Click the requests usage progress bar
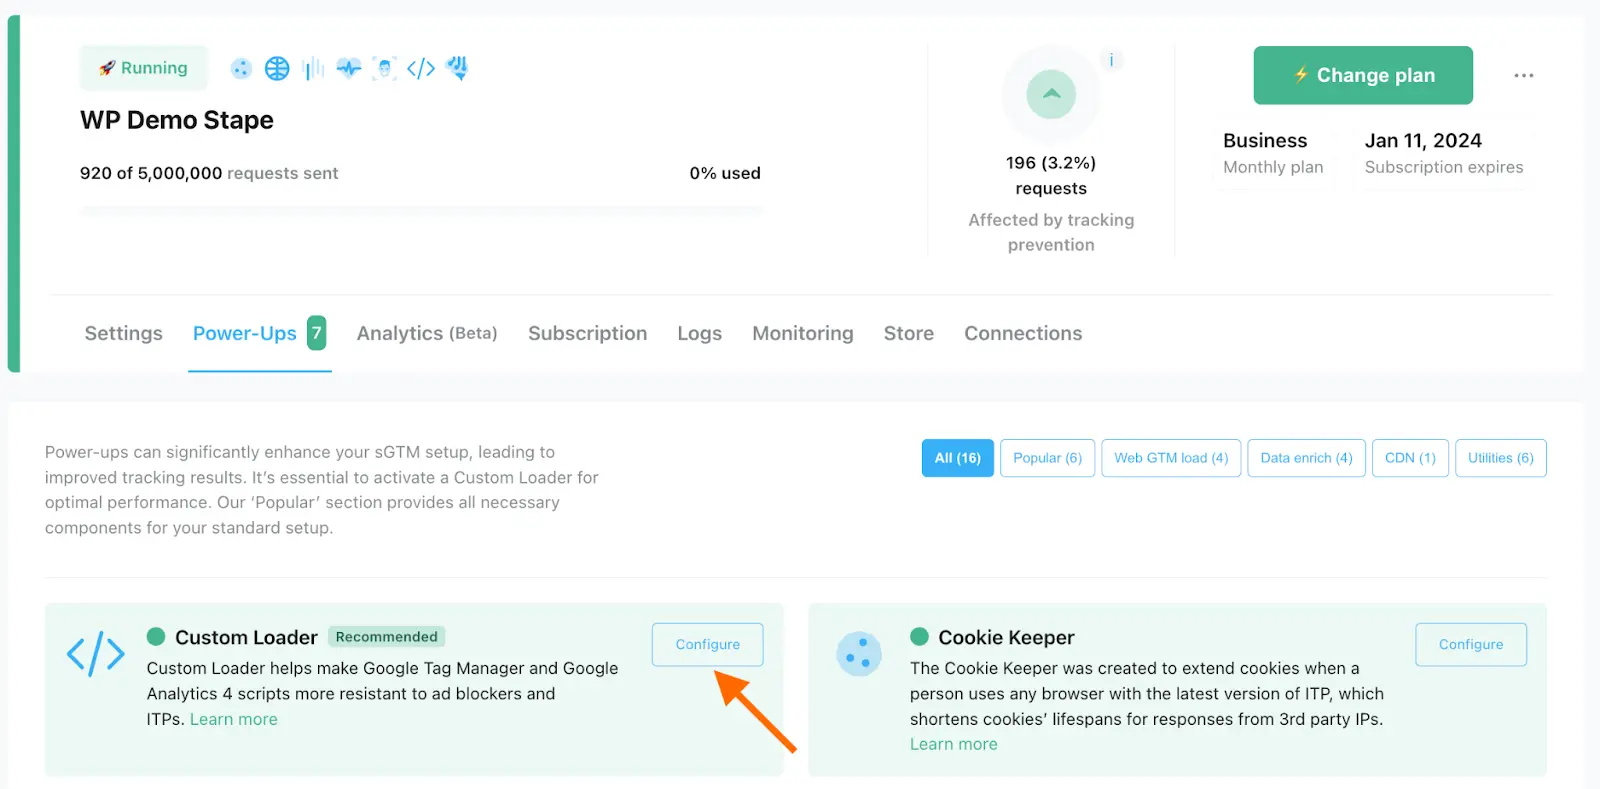The height and width of the screenshot is (789, 1600). point(421,210)
